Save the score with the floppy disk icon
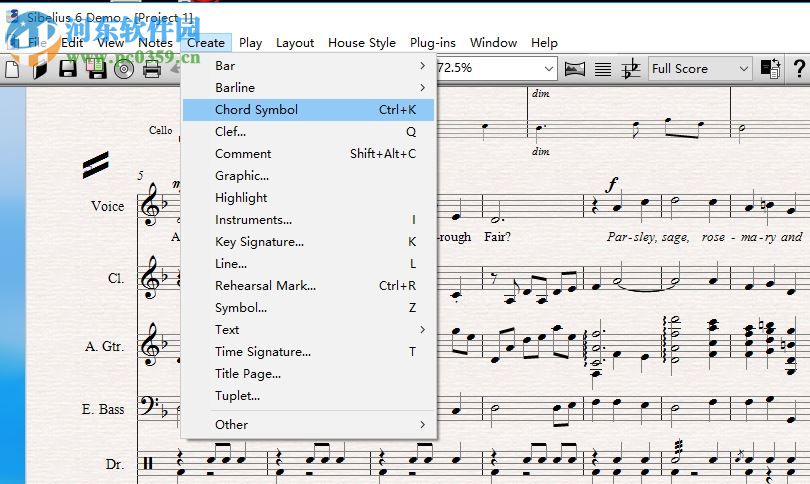The image size is (810, 484). click(68, 69)
